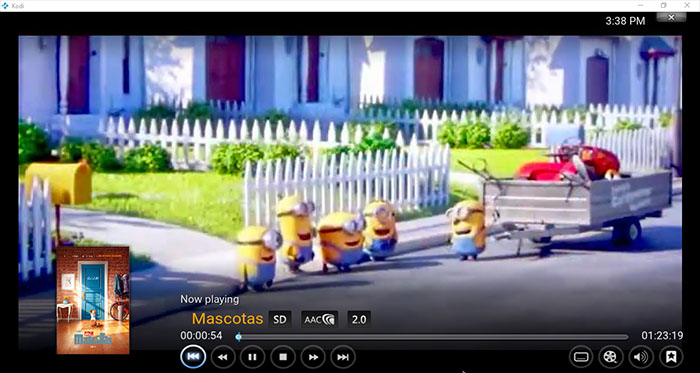This screenshot has height=373, width=700.
Task: Skip to next item button
Action: 343,357
